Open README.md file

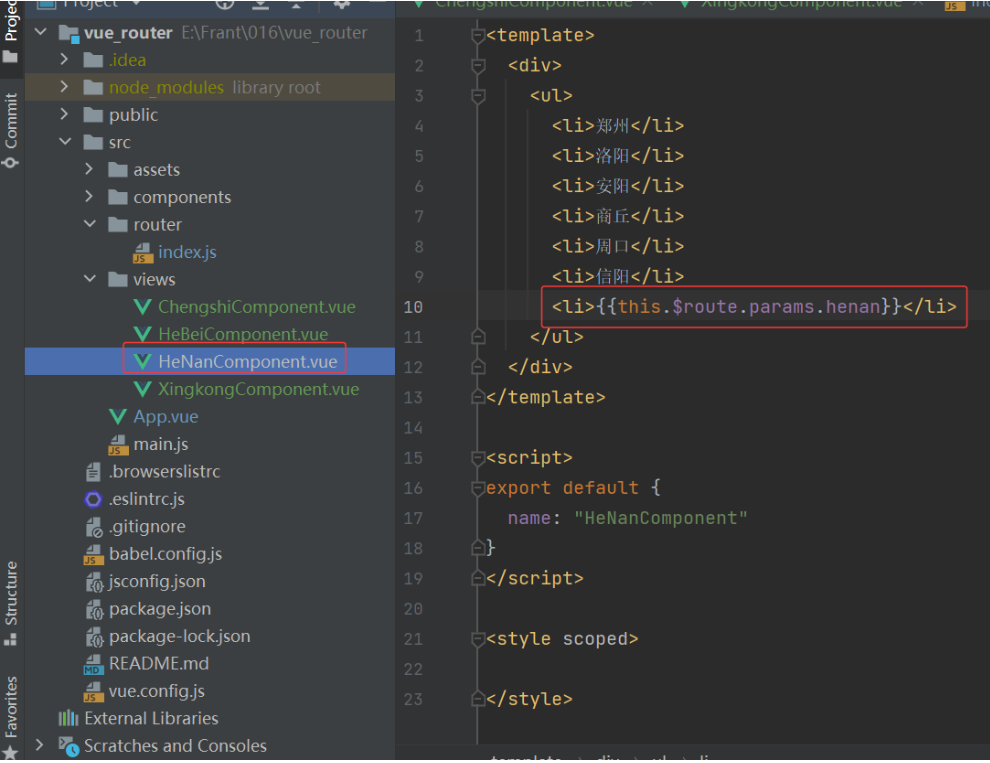coord(158,663)
